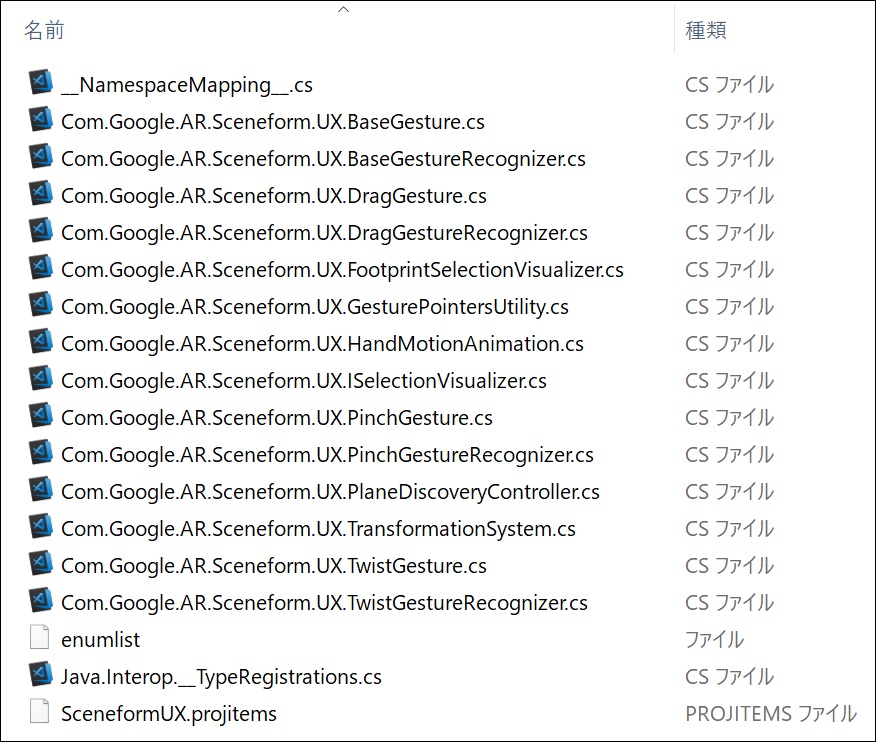Sort files by the 名前 column header

point(44,30)
